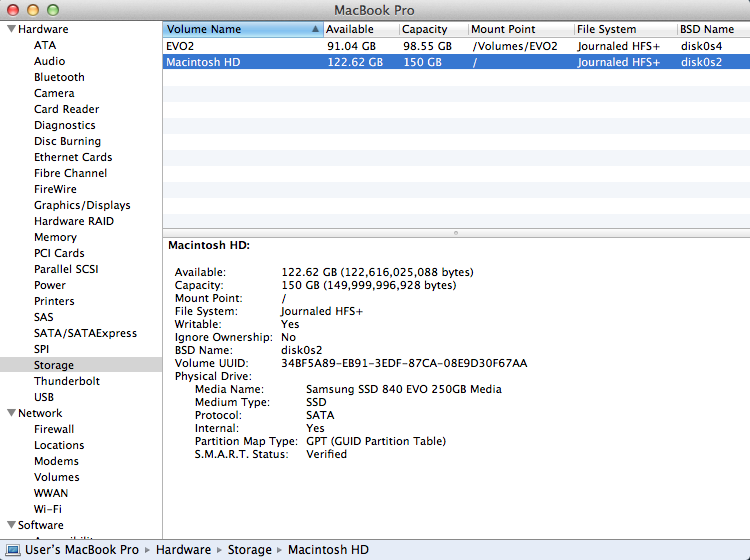Open the Memory entry

click(x=55, y=237)
